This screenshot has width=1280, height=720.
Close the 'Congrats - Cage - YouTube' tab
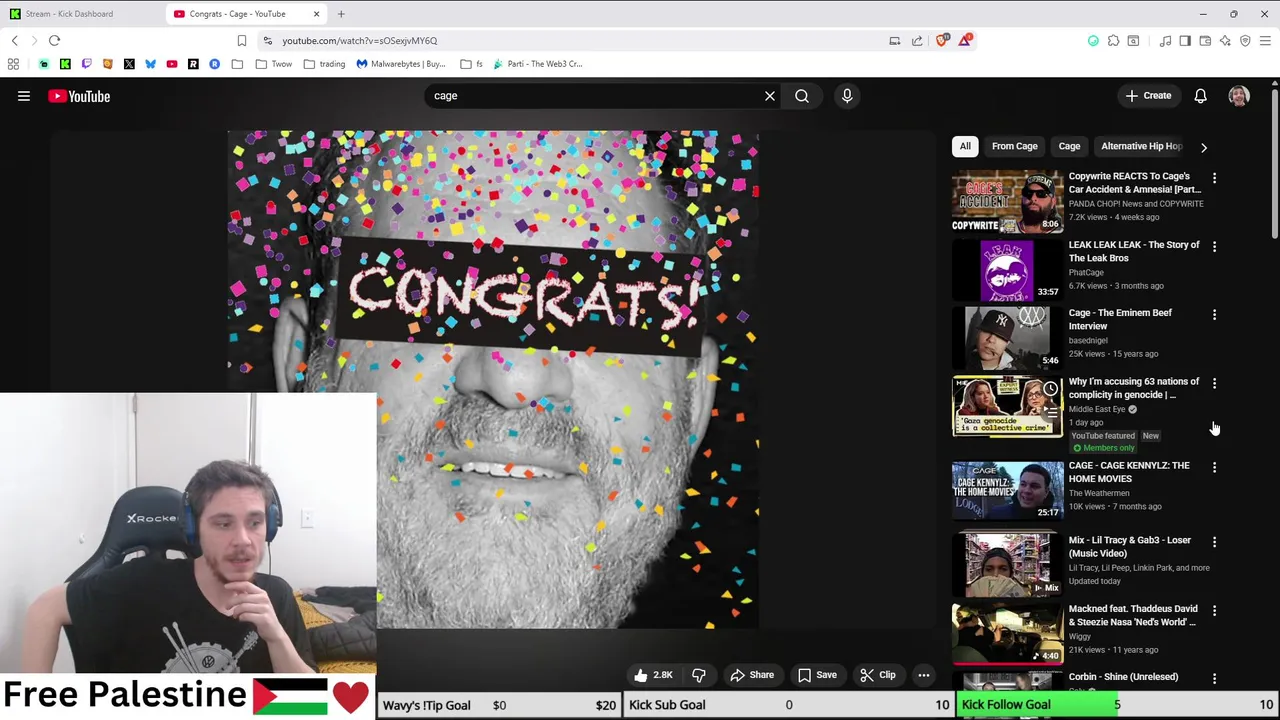click(317, 14)
